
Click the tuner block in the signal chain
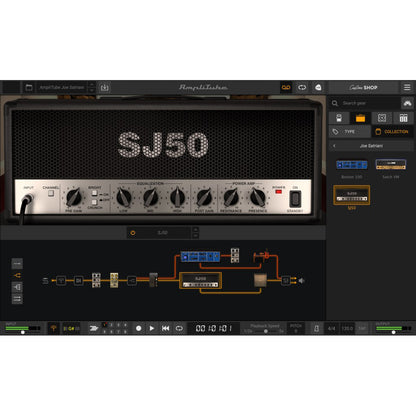(x=61, y=281)
